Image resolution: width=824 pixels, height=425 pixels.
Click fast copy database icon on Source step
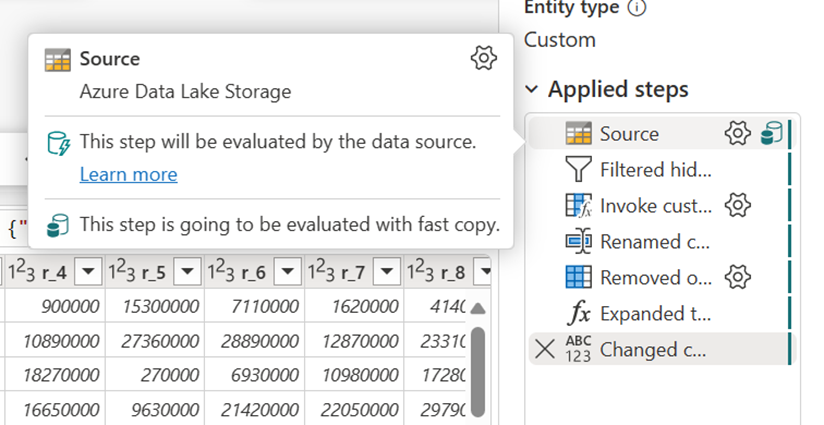(x=771, y=133)
